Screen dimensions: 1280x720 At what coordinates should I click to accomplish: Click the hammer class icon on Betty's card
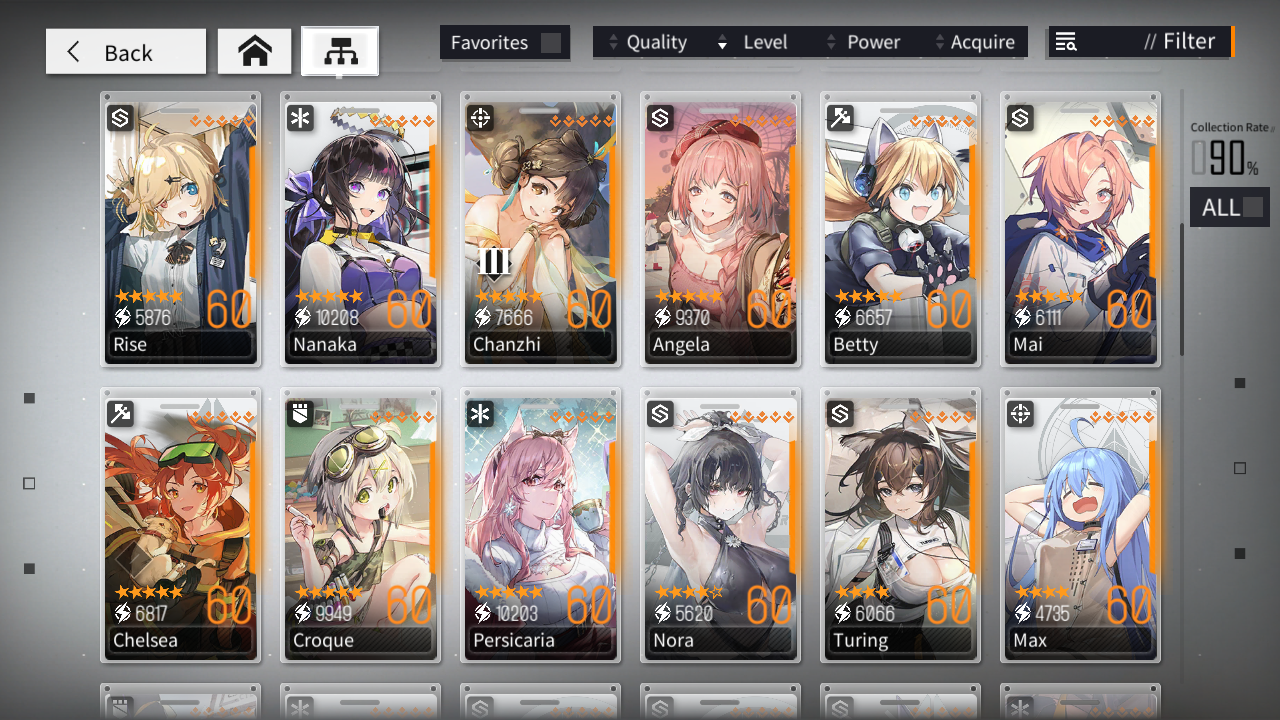tap(840, 119)
